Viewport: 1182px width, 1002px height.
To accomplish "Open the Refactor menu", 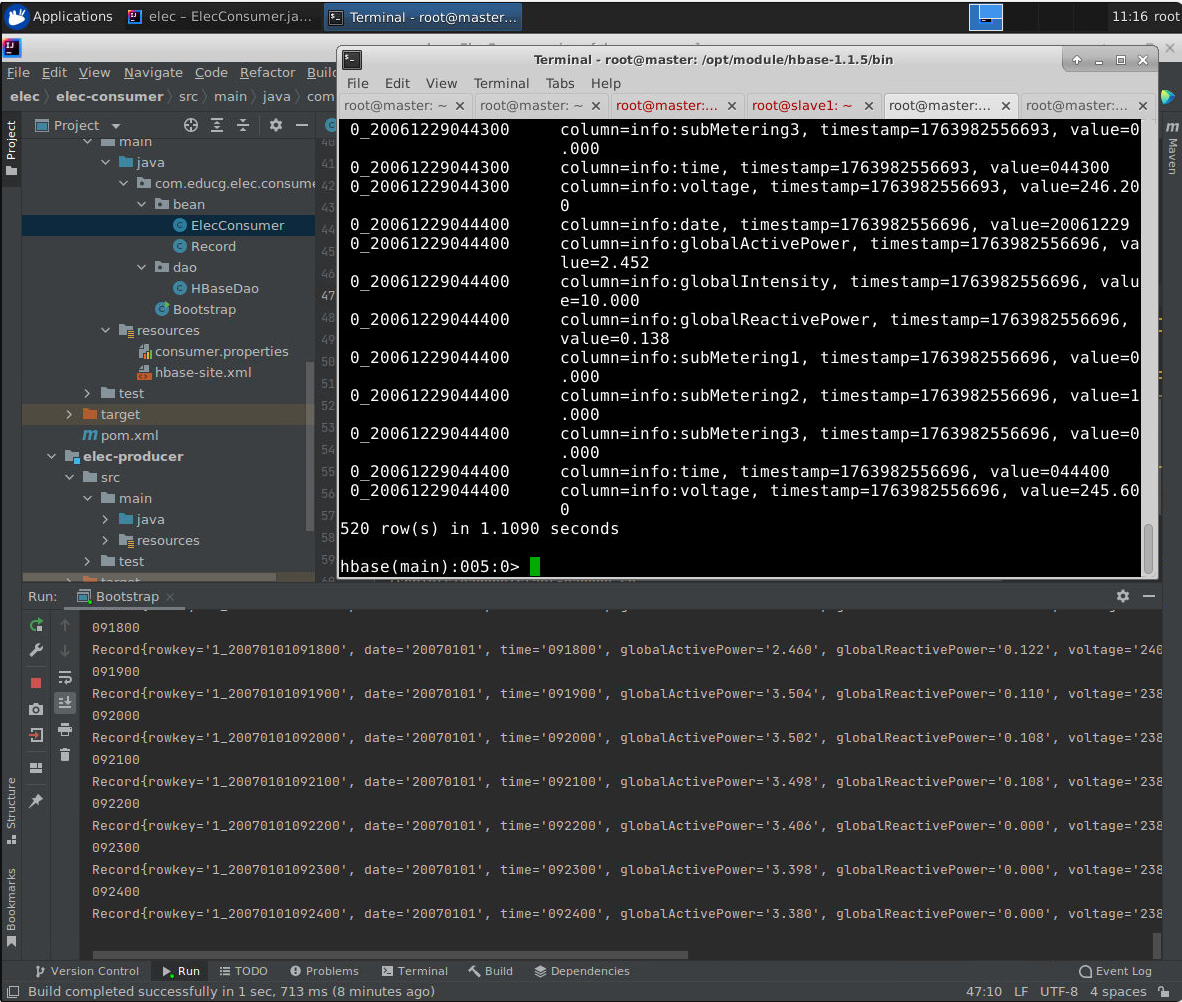I will point(267,72).
